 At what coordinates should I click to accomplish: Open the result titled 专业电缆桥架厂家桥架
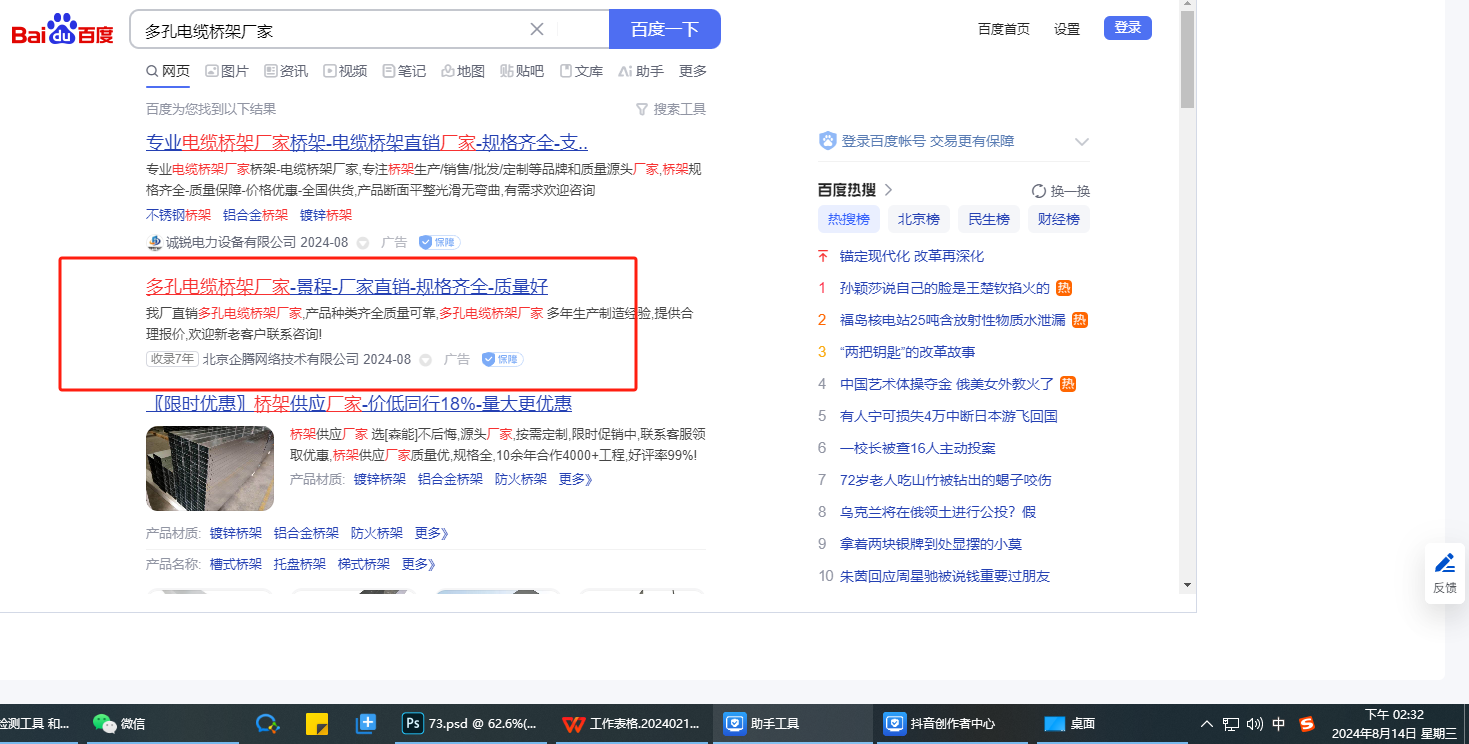pos(367,142)
